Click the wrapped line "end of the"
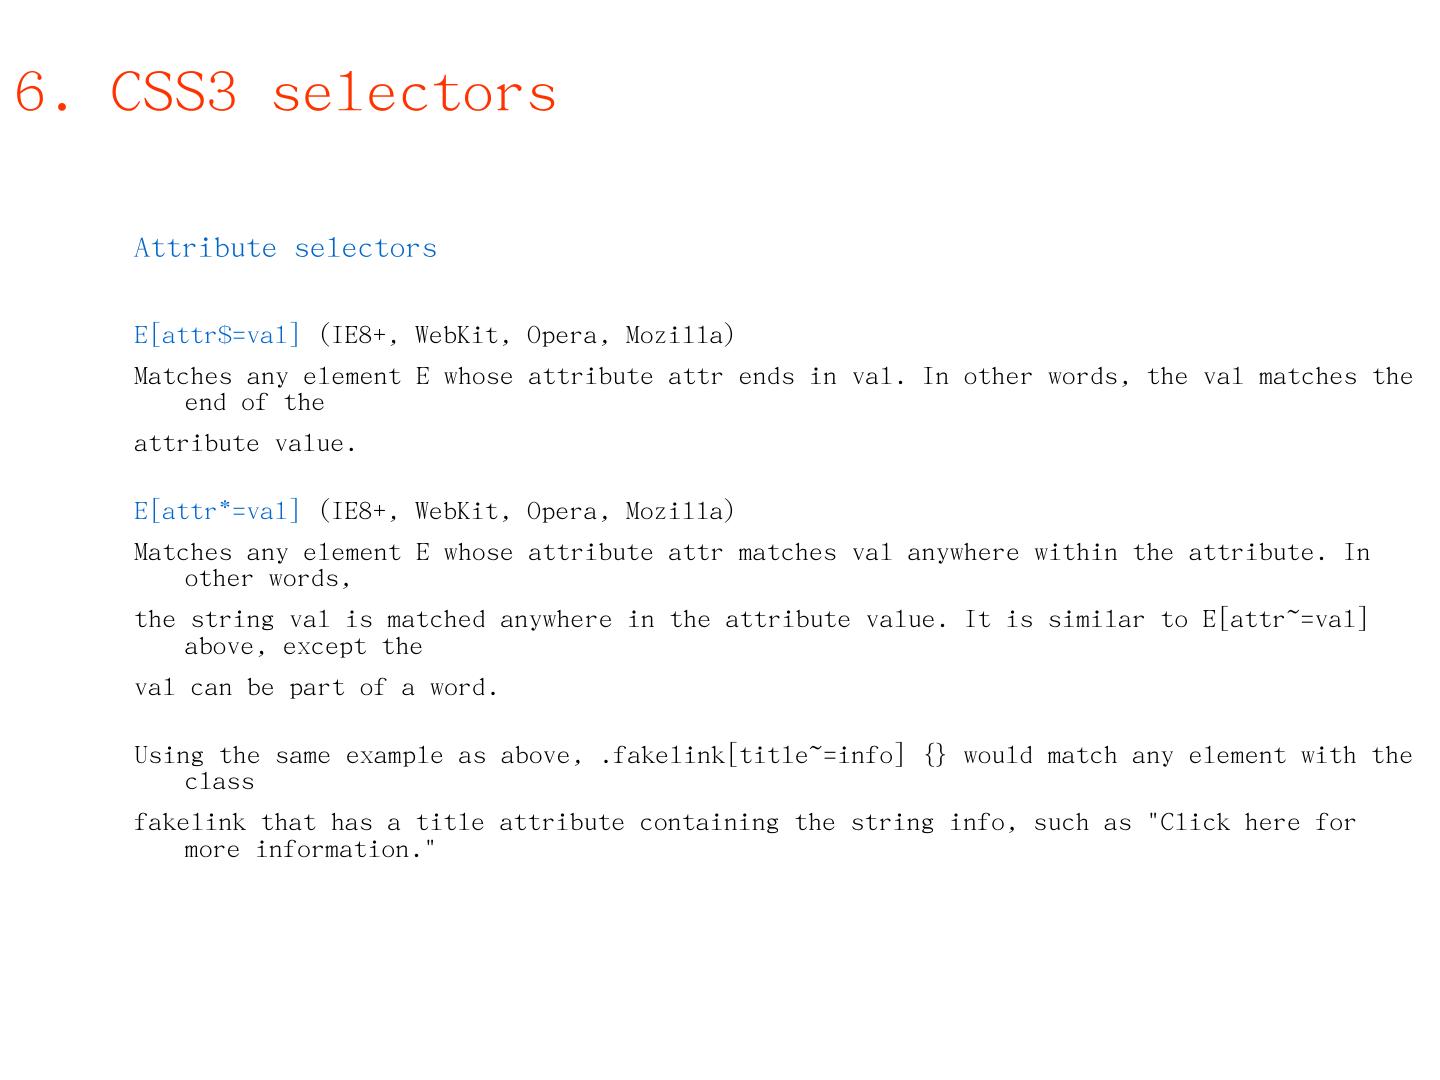The width and height of the screenshot is (1440, 1080). click(x=254, y=403)
